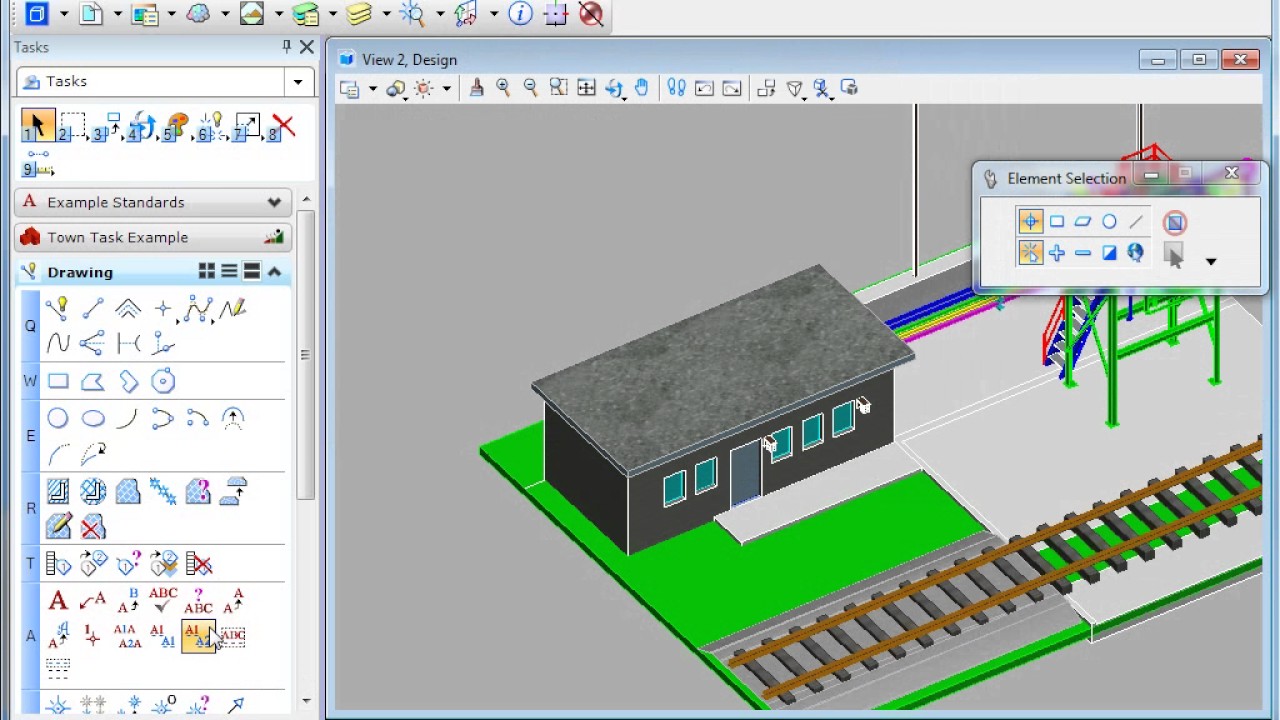Click the Example Standards header
Image resolution: width=1280 pixels, height=720 pixels.
tap(153, 202)
